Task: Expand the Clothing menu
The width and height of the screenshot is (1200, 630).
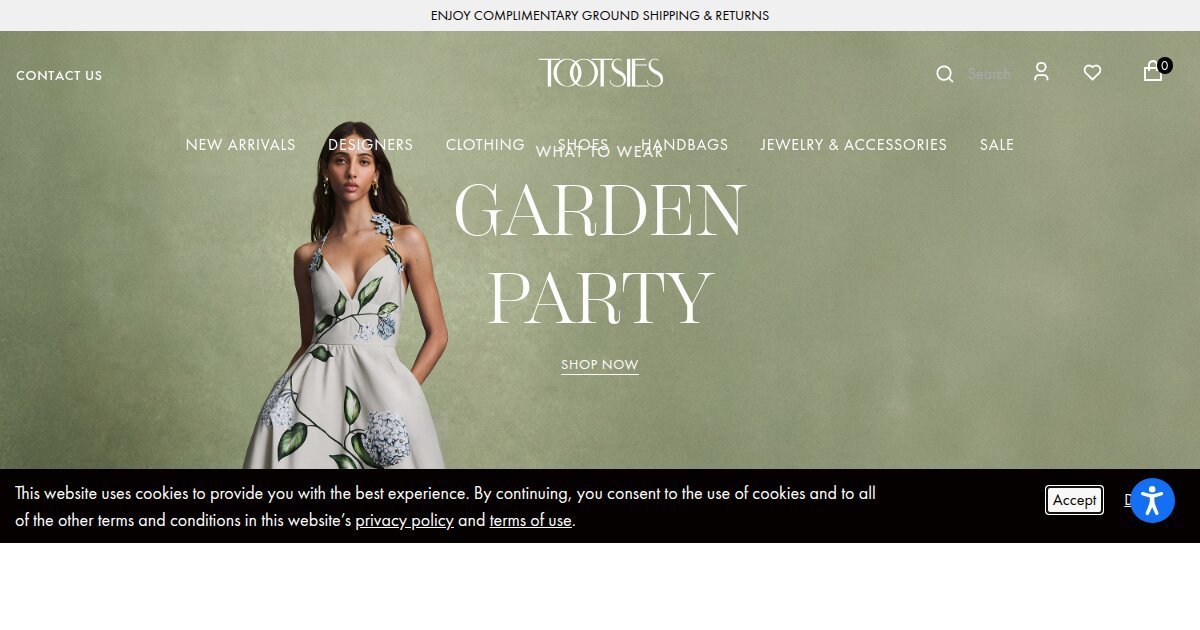Action: coord(485,145)
